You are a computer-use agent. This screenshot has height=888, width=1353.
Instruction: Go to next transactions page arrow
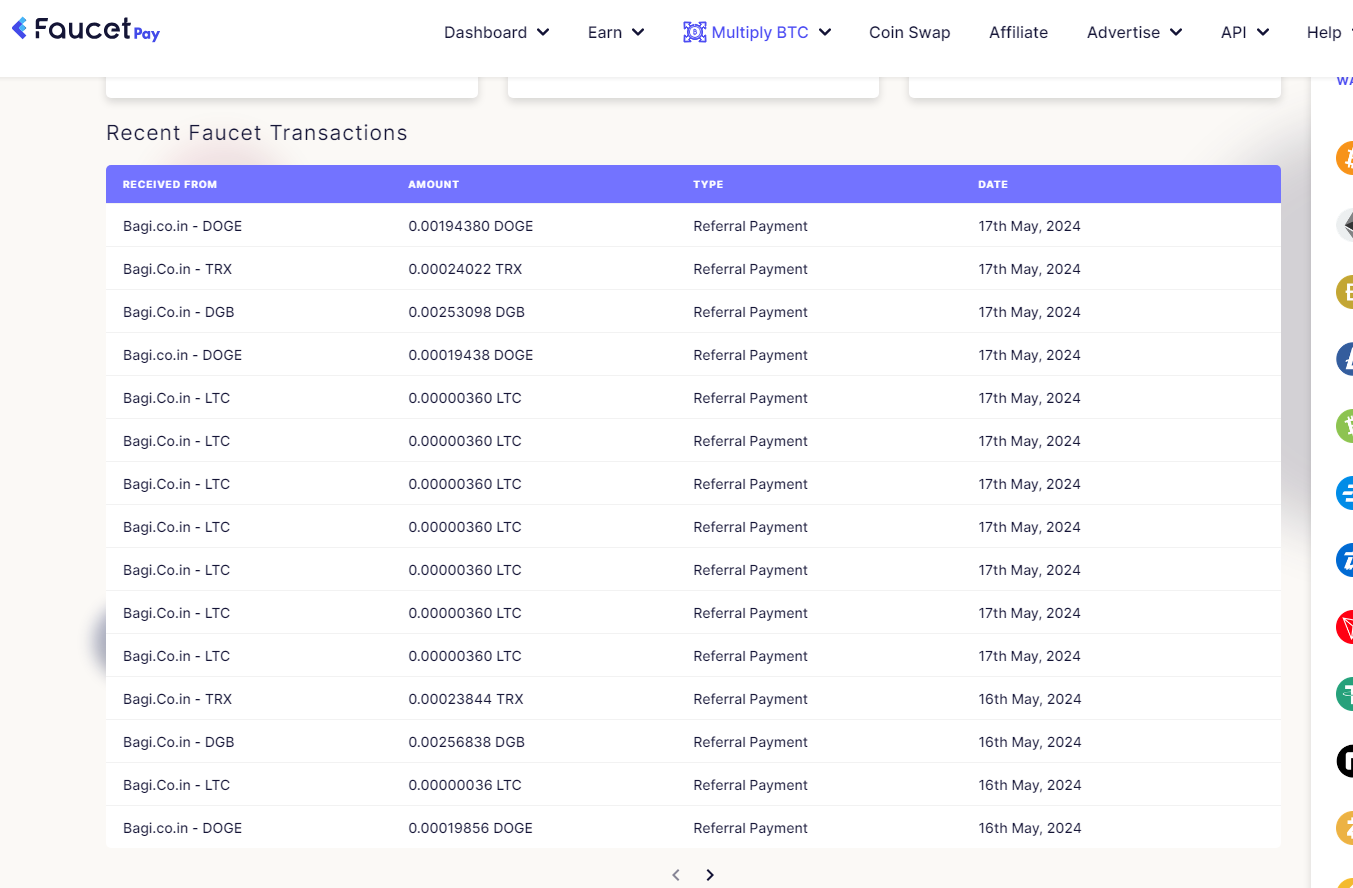point(710,875)
